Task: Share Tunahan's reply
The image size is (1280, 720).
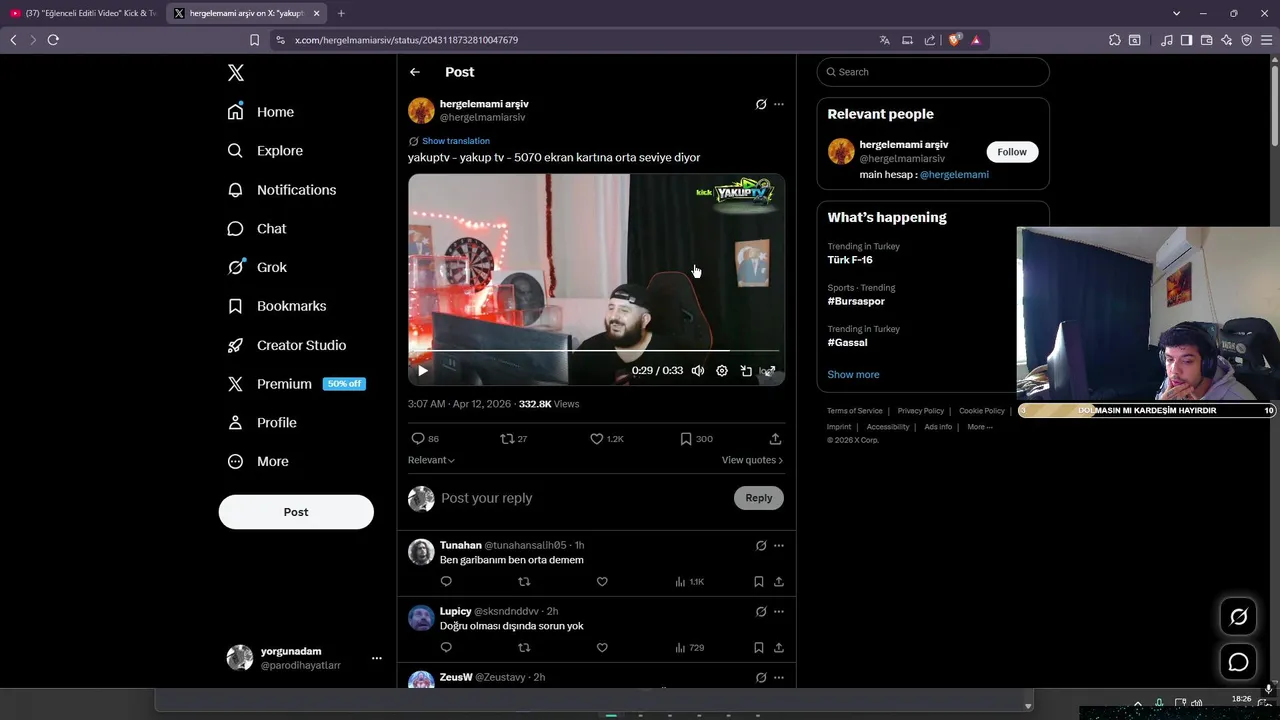Action: [x=779, y=582]
